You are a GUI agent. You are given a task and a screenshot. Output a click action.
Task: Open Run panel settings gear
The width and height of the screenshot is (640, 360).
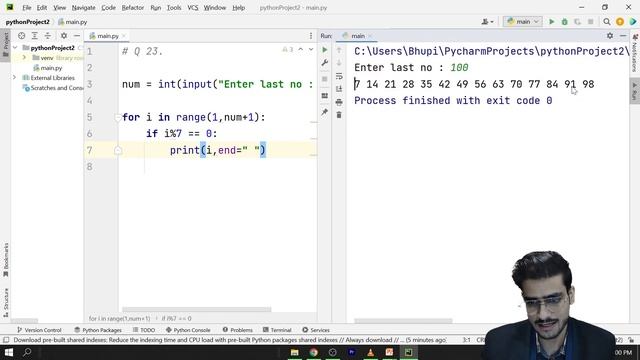pyautogui.click(x=610, y=36)
